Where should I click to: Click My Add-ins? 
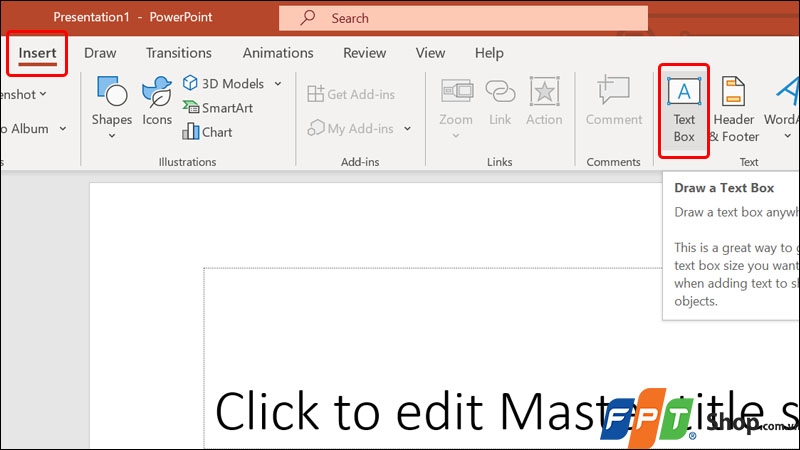tap(351, 129)
